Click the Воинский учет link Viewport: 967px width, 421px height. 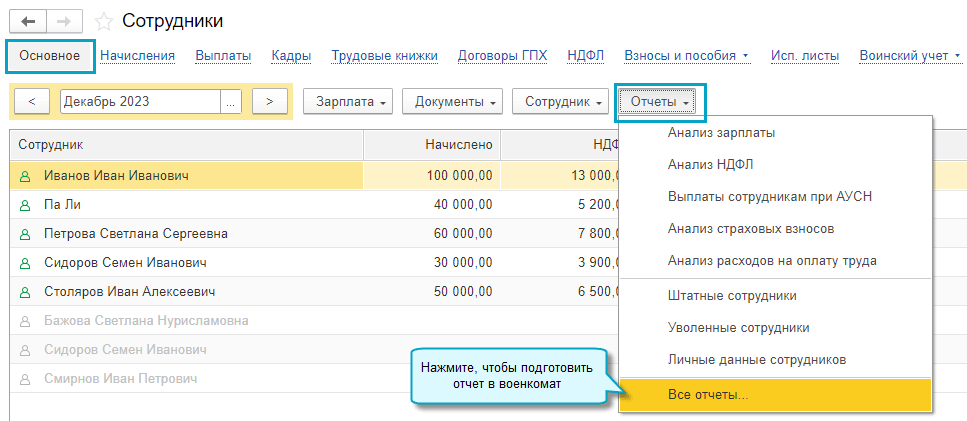(908, 56)
